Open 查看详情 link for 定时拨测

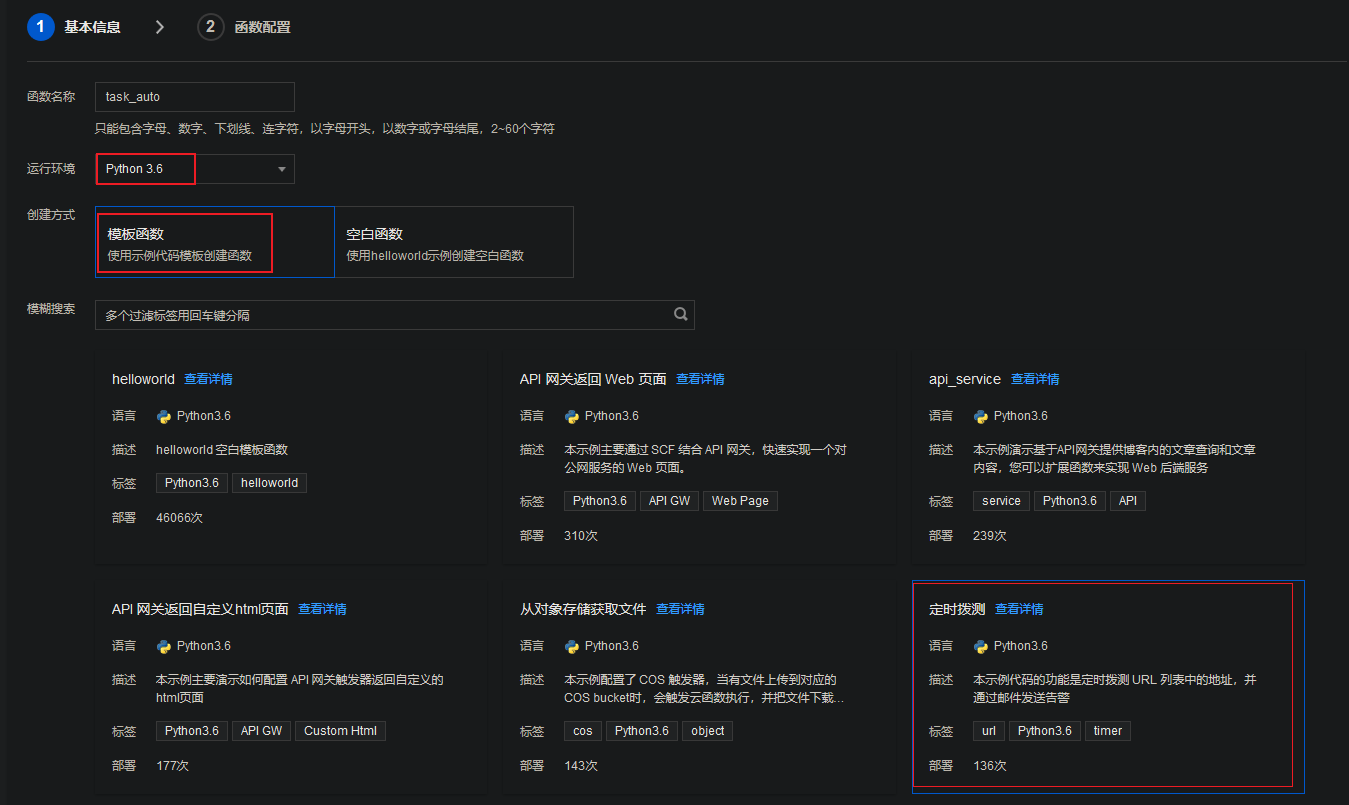(1019, 609)
